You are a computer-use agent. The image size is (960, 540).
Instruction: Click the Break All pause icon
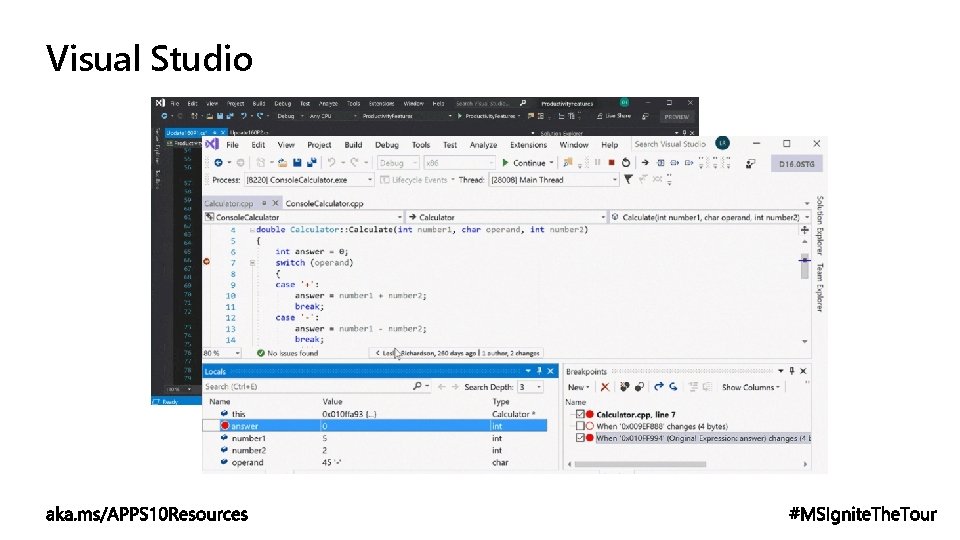(597, 163)
